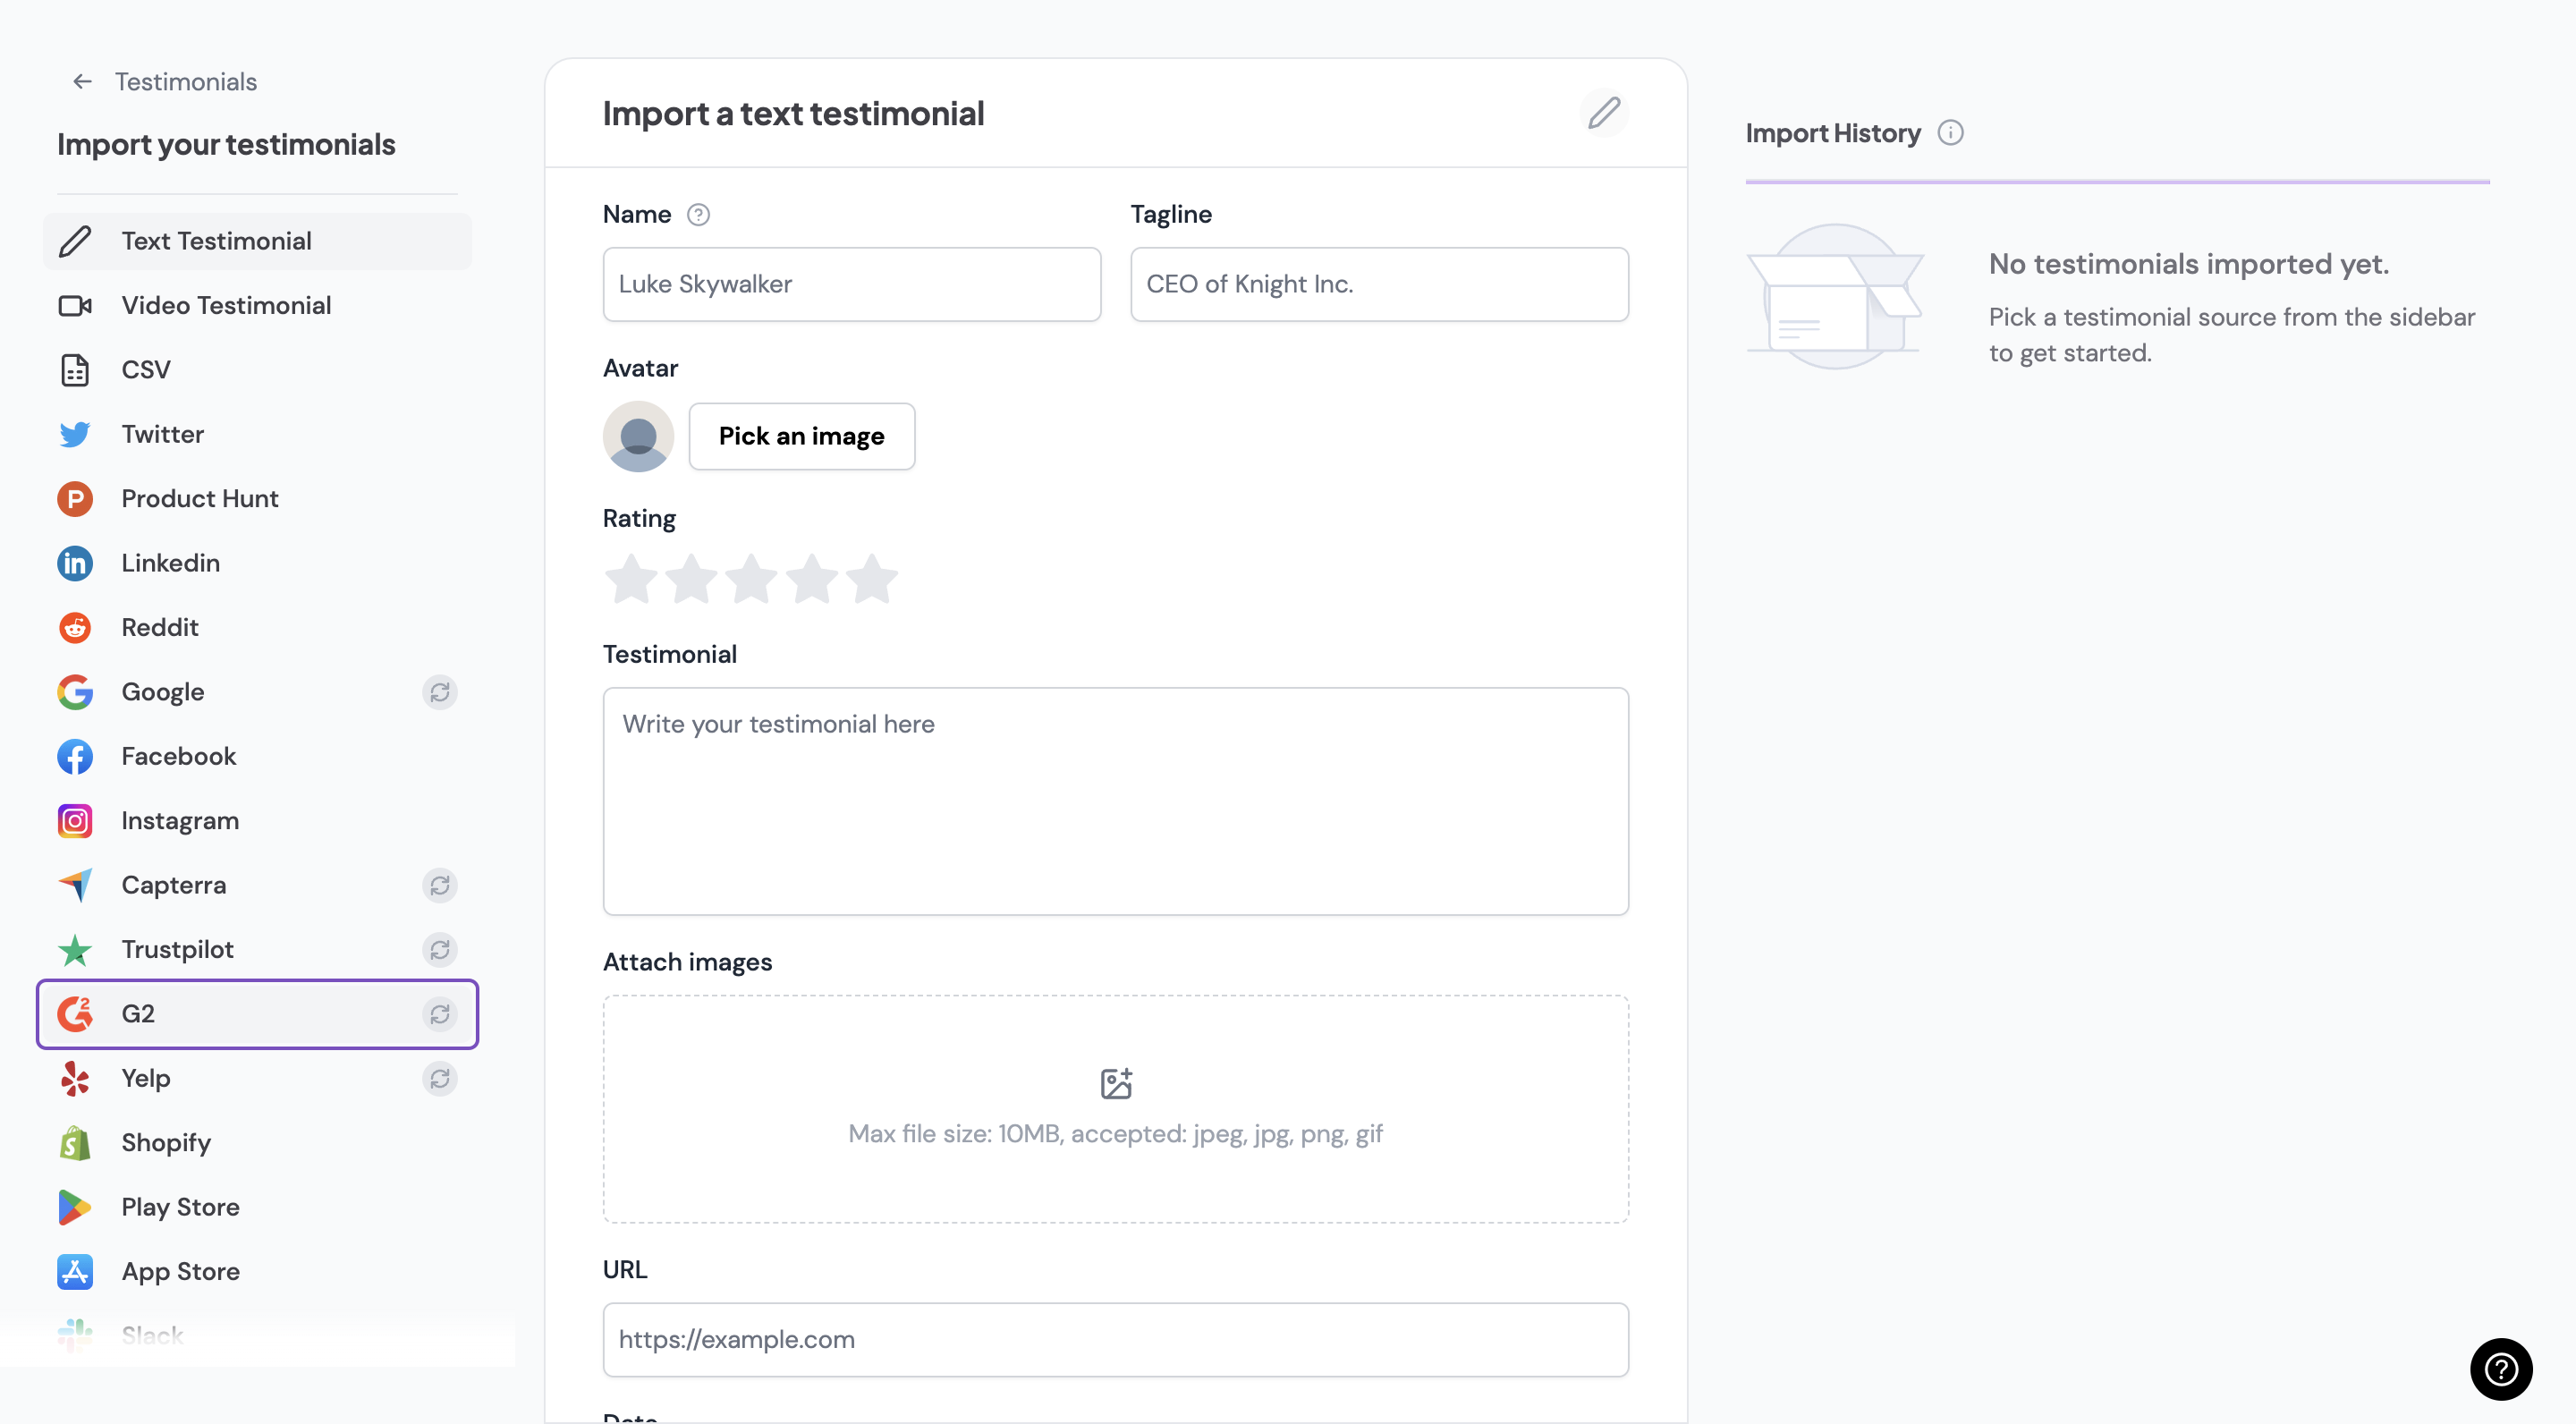Click the Product Hunt logo icon
The width and height of the screenshot is (2576, 1424).
(75, 498)
